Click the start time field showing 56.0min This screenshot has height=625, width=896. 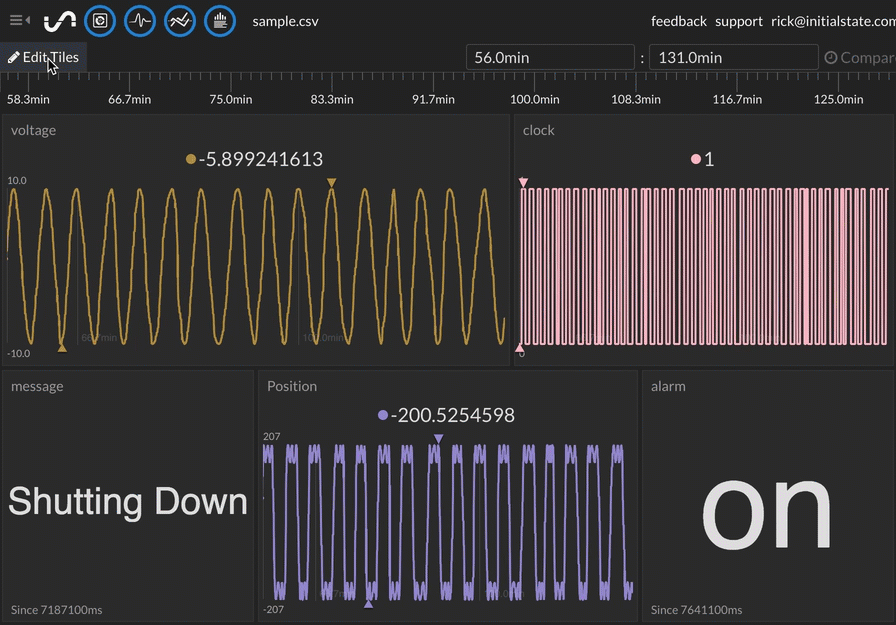click(550, 58)
